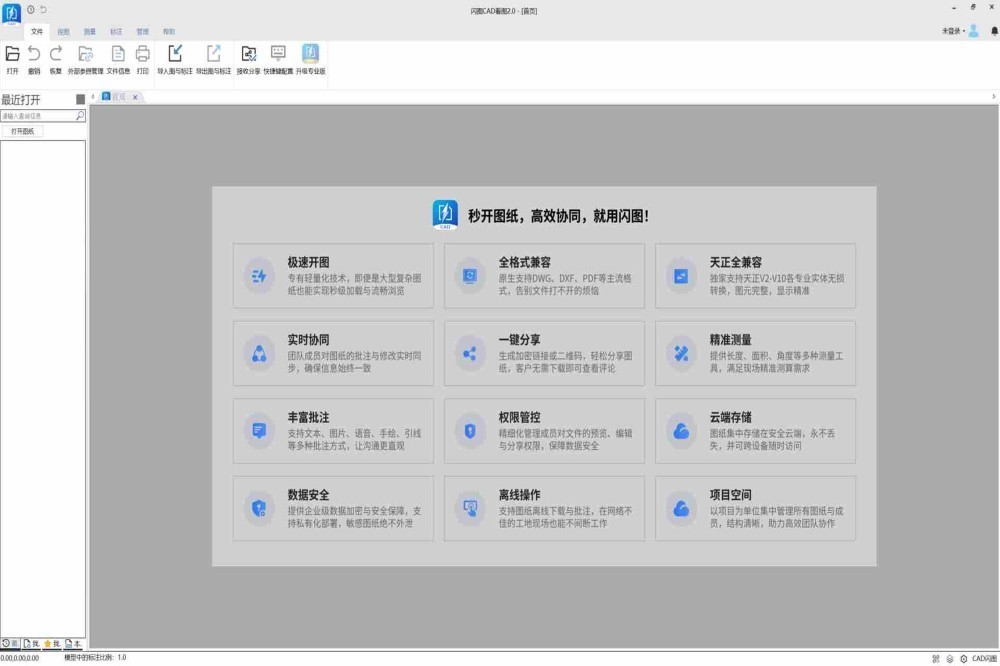Open 外部参照管理 external reference manager
Screen dimensions: 1000x666
(x=85, y=59)
